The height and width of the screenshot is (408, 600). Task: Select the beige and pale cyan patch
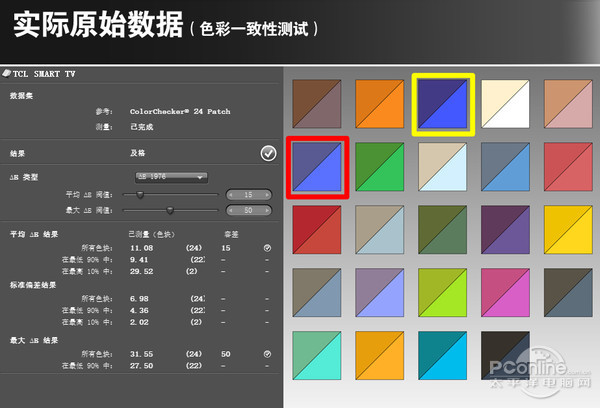442,166
